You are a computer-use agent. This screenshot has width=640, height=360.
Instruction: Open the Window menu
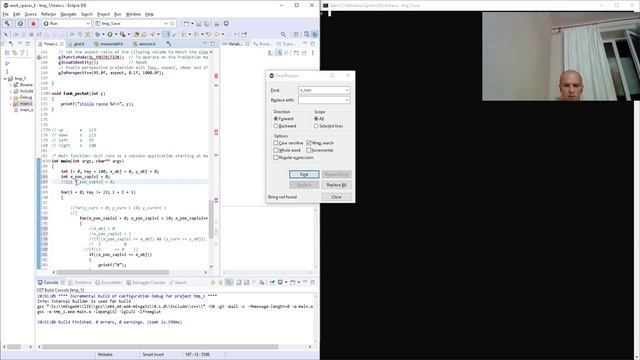(x=133, y=14)
